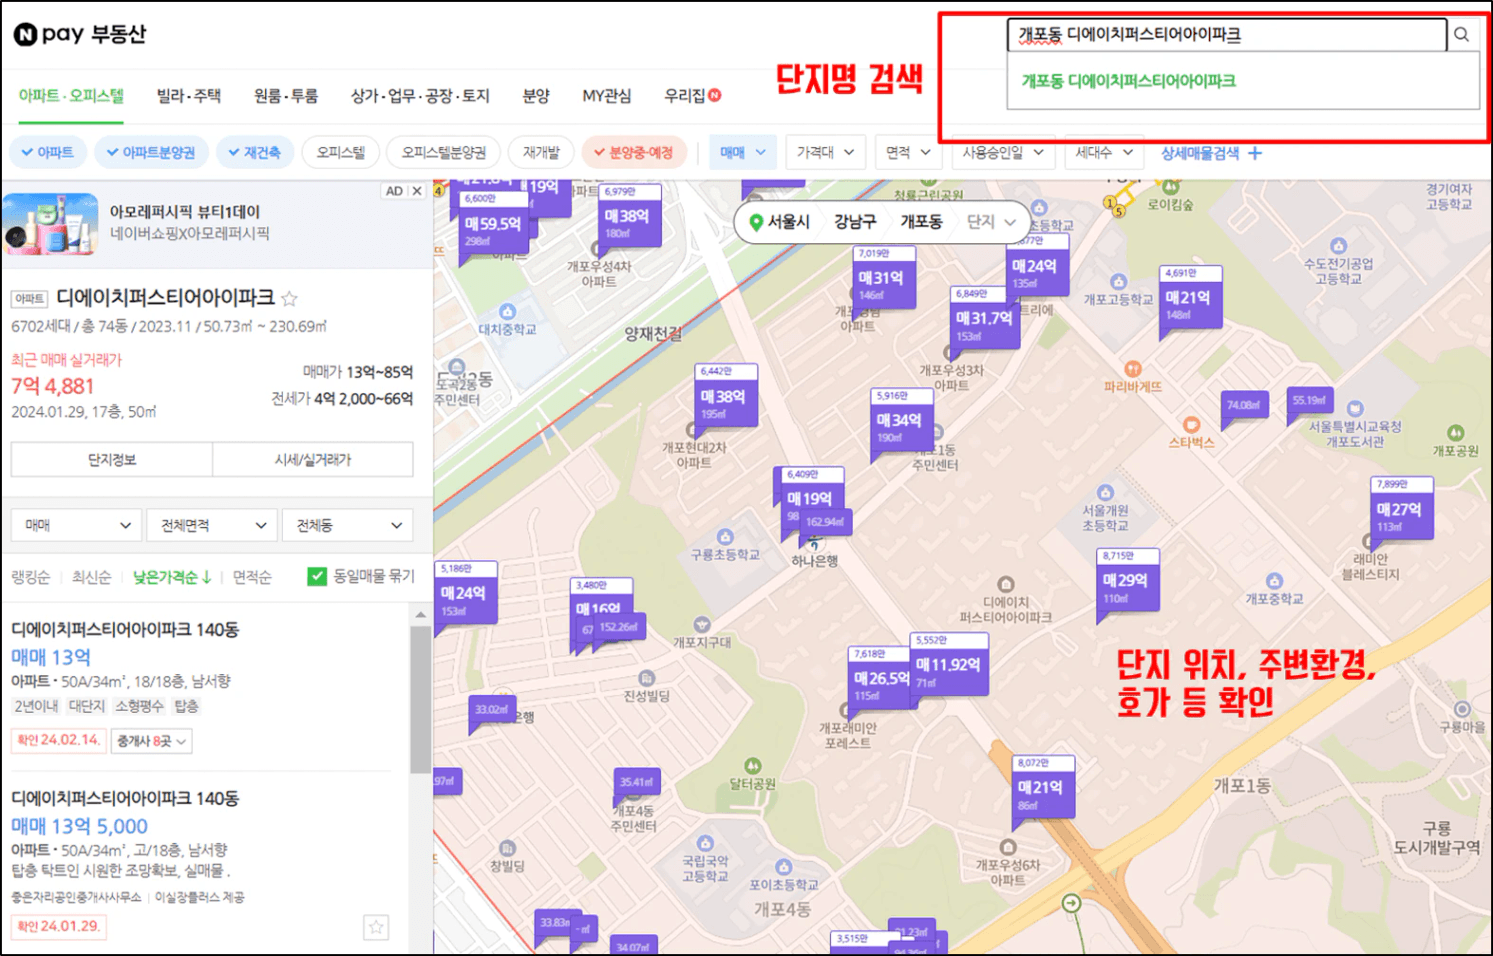
Task: Click the N pay 부동산 logo
Action: [80, 34]
